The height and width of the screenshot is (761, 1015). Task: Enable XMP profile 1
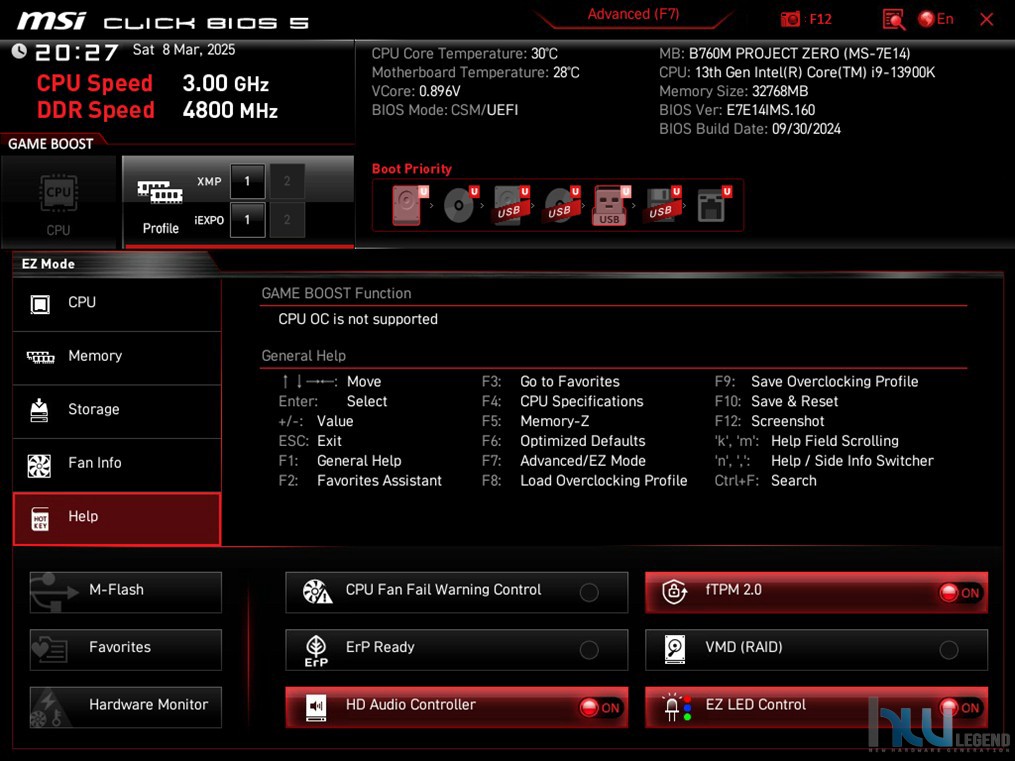pyautogui.click(x=247, y=181)
